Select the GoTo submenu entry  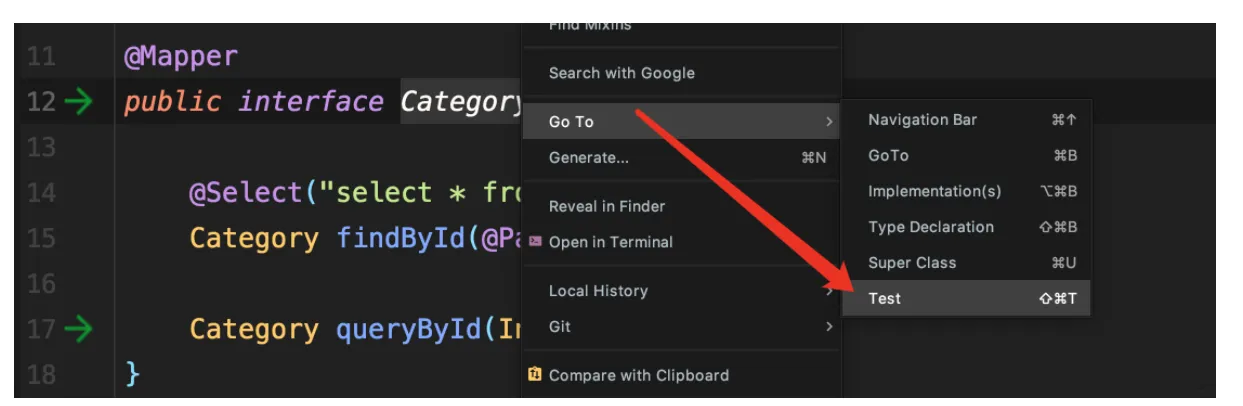(888, 156)
